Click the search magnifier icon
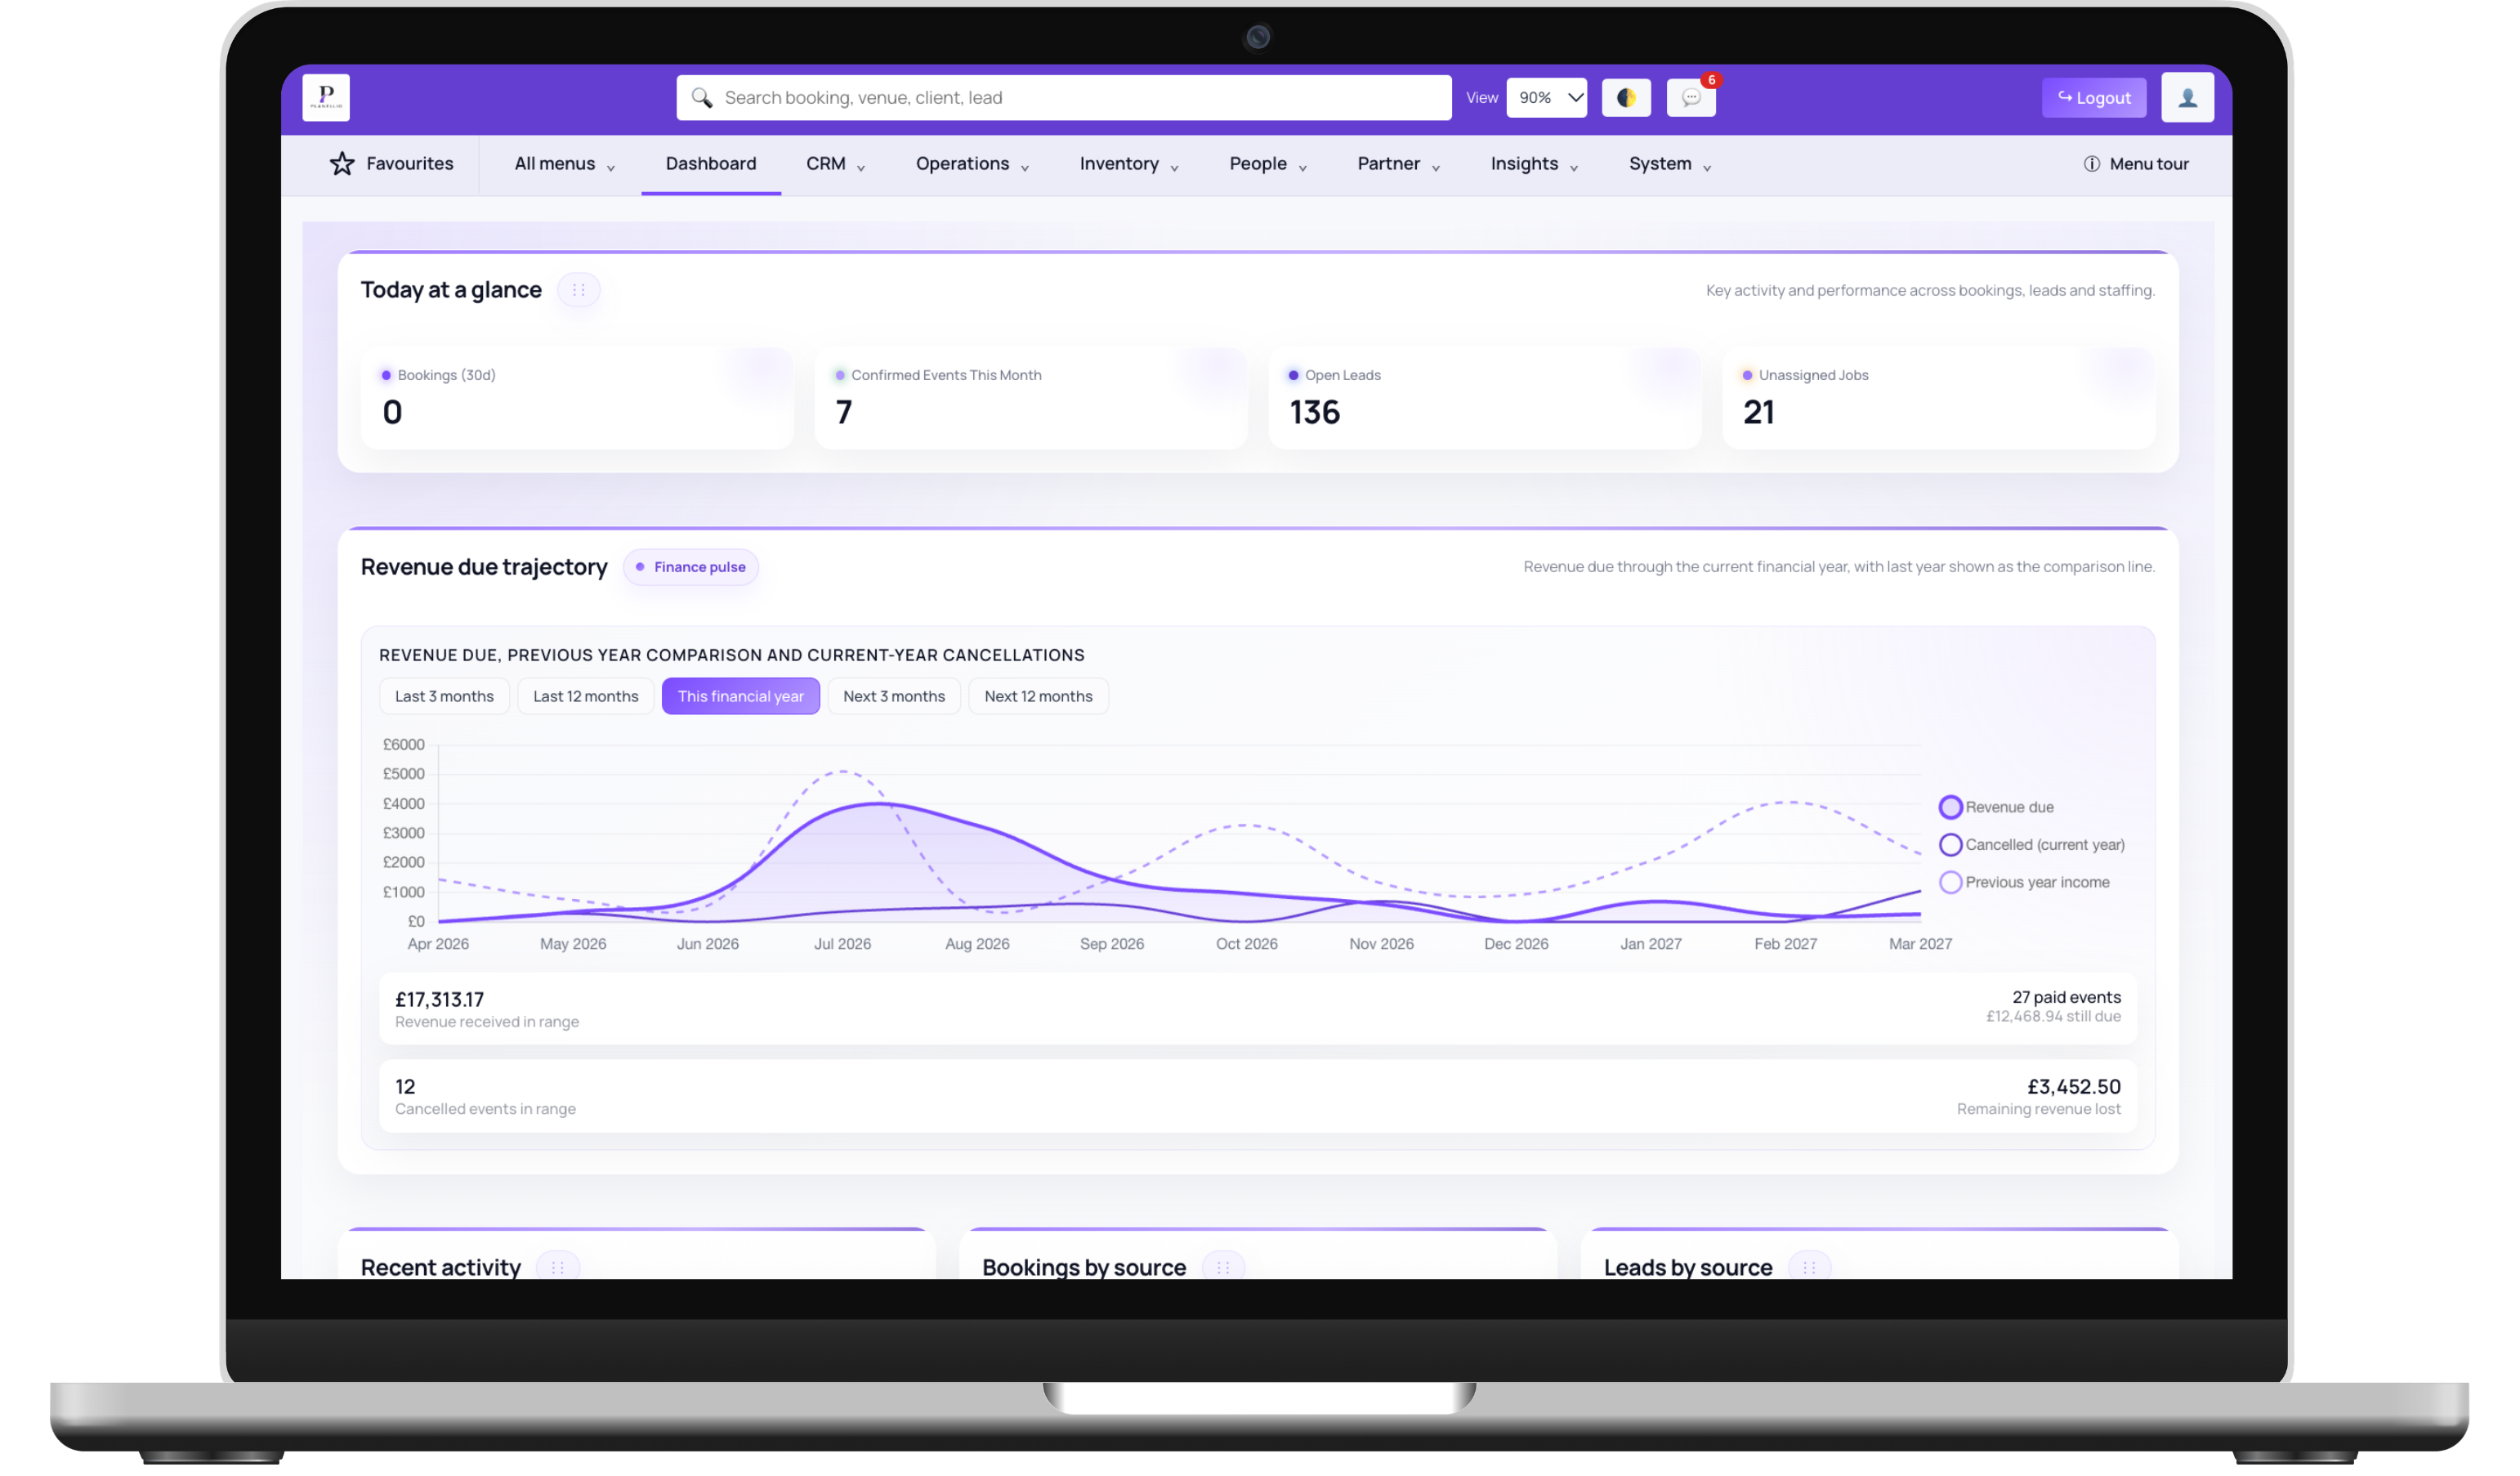The image size is (2520, 1476). coord(702,98)
